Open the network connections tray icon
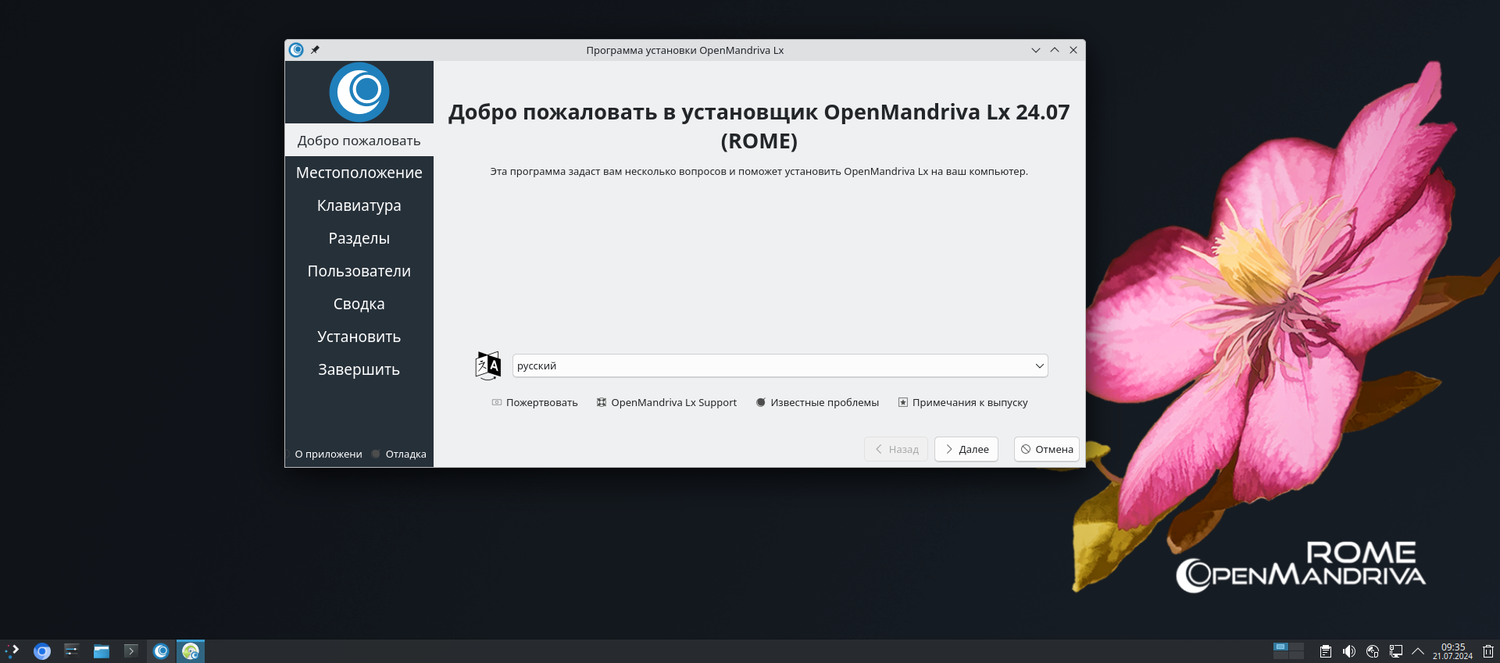1500x663 pixels. click(x=1397, y=651)
